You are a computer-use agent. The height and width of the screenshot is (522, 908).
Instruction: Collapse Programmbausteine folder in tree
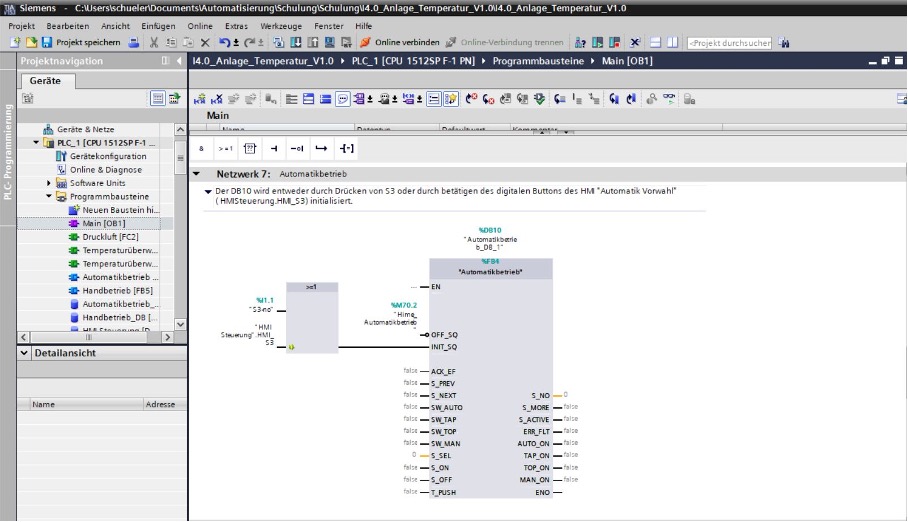tap(49, 197)
